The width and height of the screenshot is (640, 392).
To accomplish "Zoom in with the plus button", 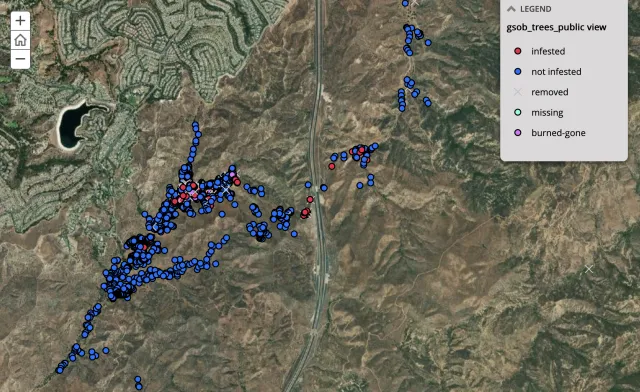I will point(20,21).
